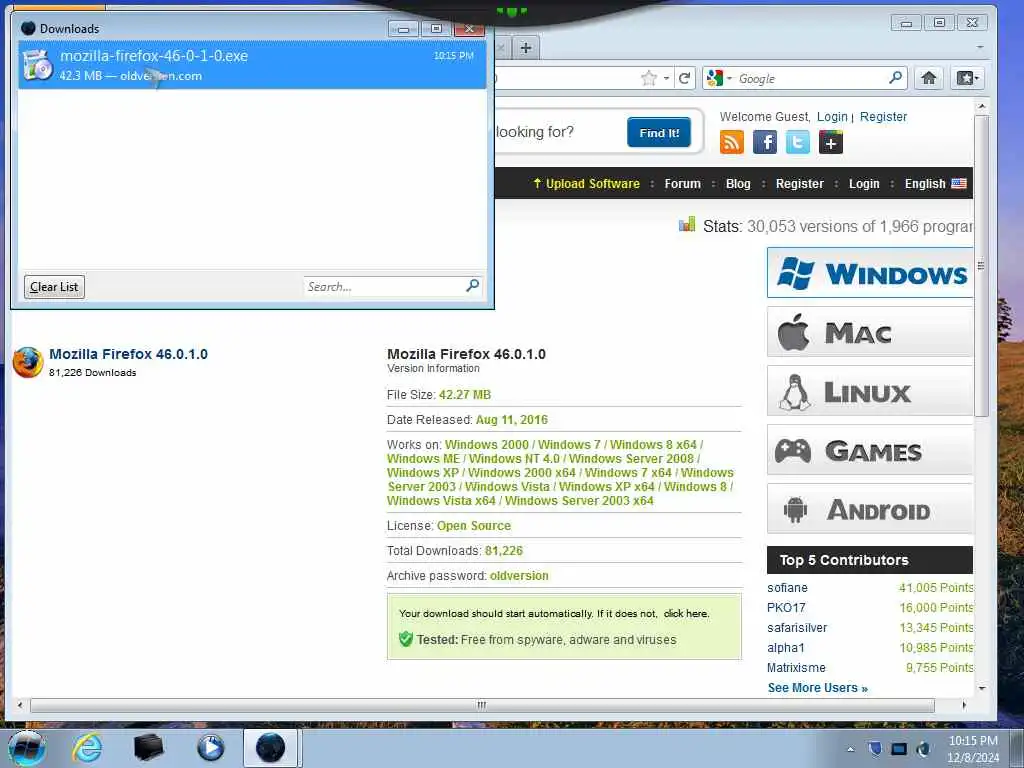Screen dimensions: 1024x768
Task: Open Forum in the nav bar
Action: coord(682,184)
